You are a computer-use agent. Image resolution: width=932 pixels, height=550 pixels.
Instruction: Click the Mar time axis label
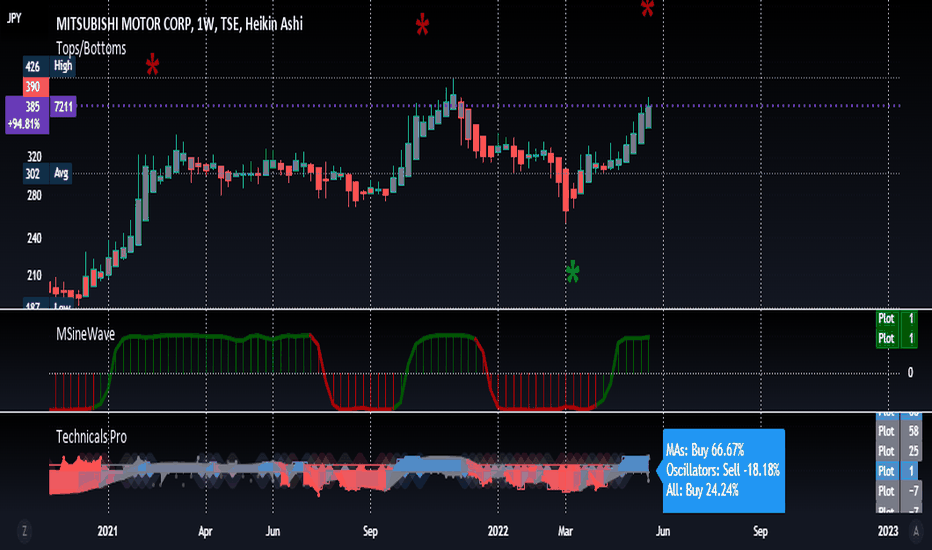point(565,531)
